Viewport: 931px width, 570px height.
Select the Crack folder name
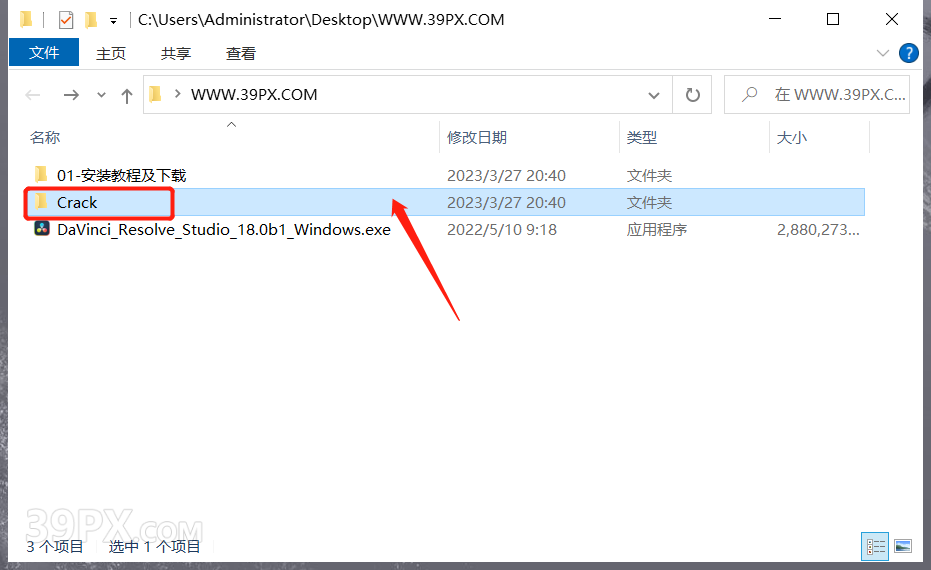[x=77, y=202]
